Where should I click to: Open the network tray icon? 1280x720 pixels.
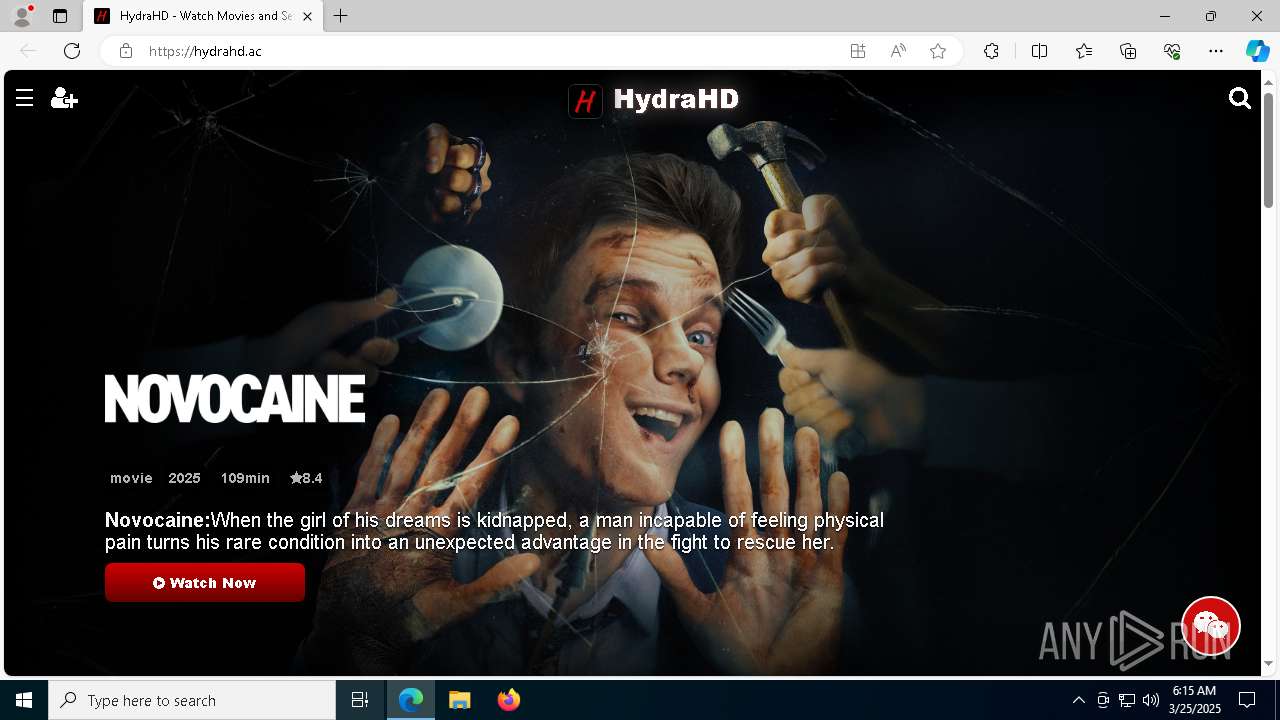coord(1127,700)
